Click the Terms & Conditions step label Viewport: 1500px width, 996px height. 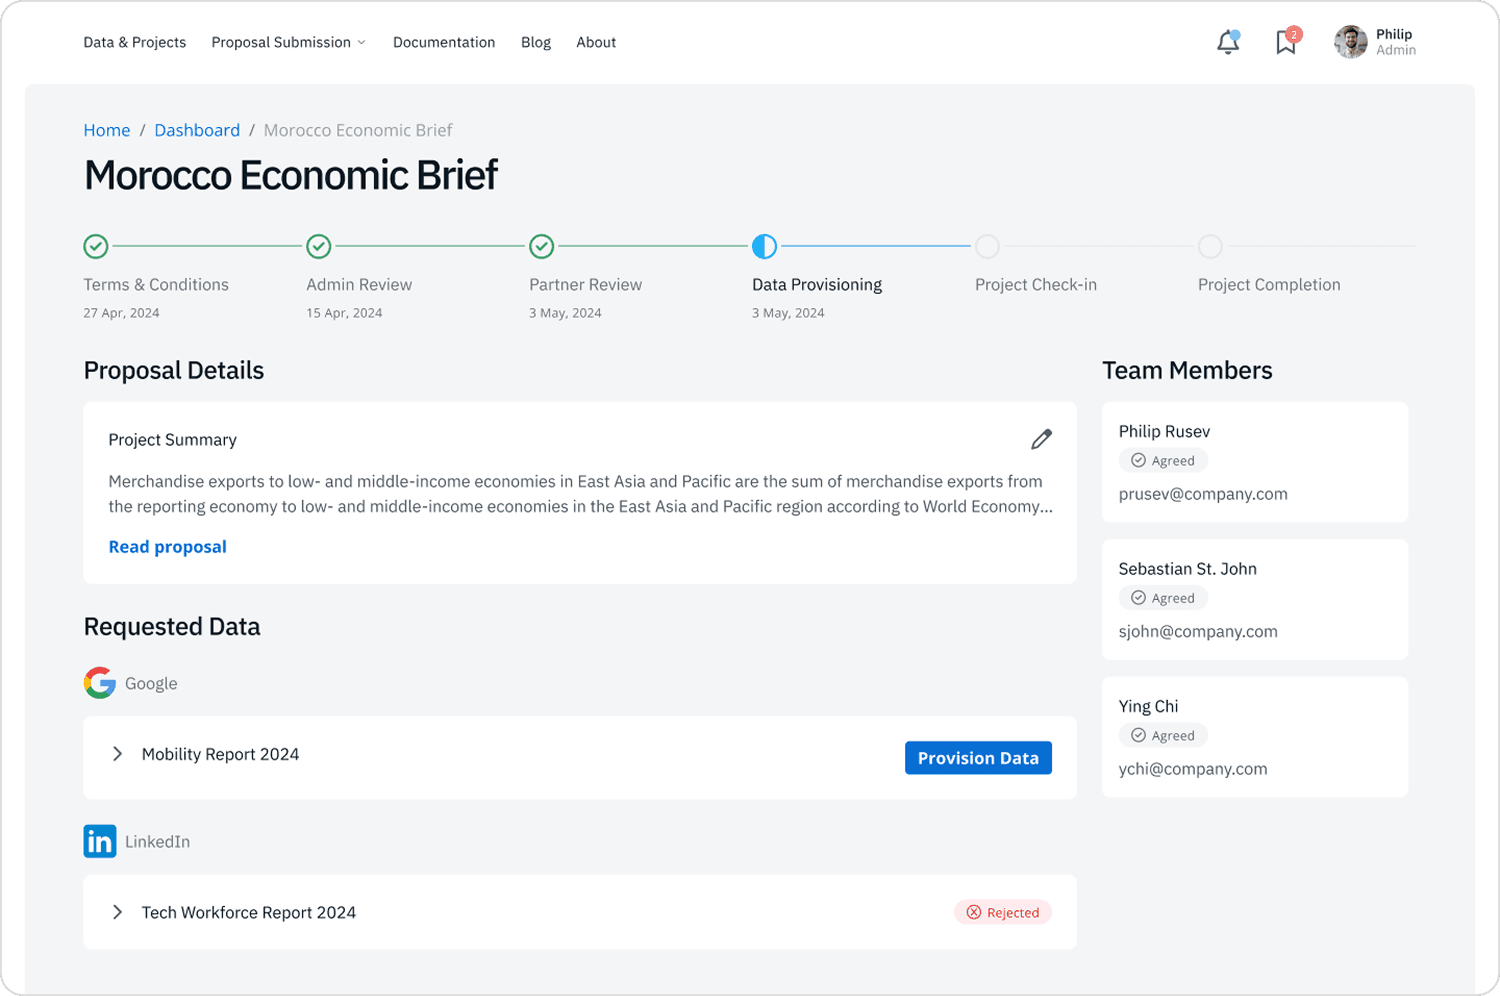(156, 285)
